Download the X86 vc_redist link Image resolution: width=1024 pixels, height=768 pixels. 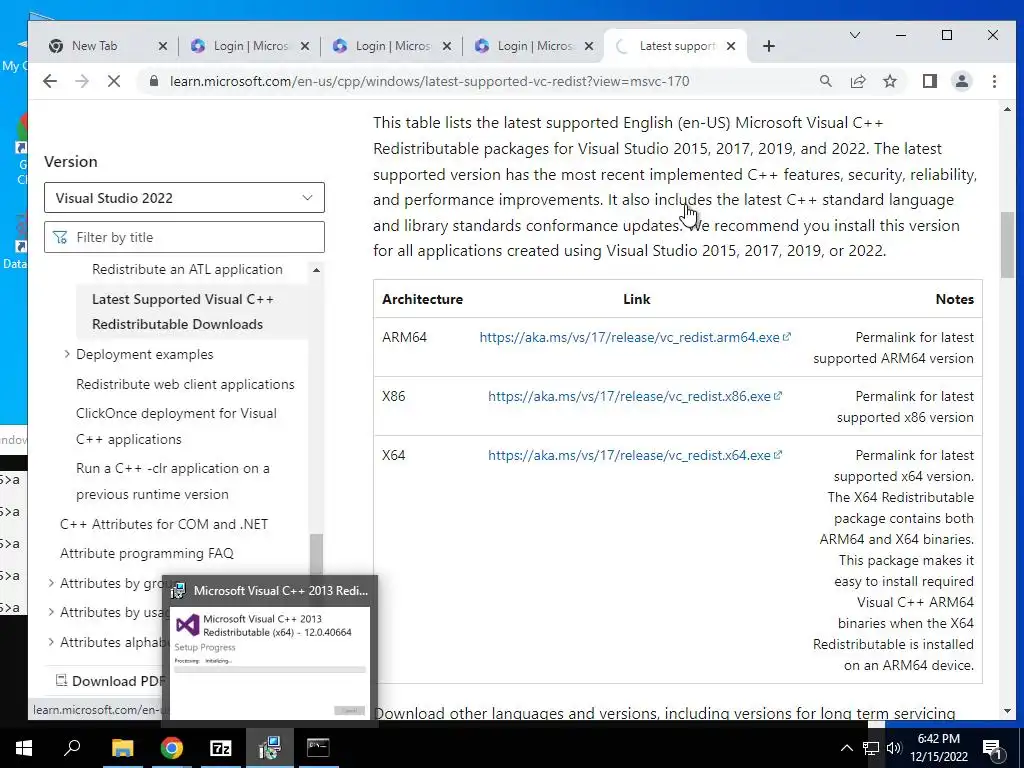635,396
